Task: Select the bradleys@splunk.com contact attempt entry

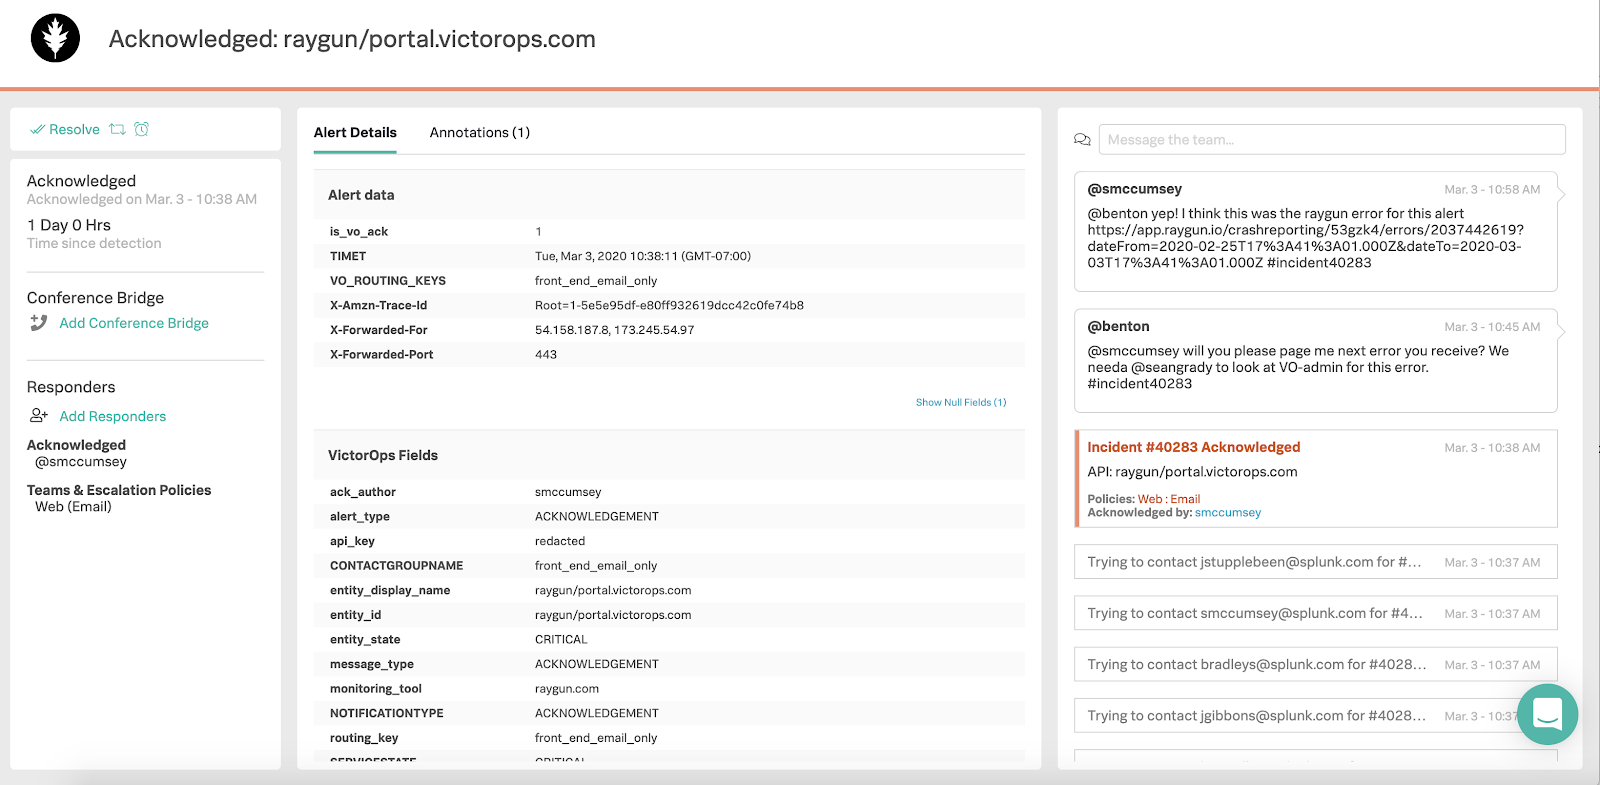Action: point(1316,664)
